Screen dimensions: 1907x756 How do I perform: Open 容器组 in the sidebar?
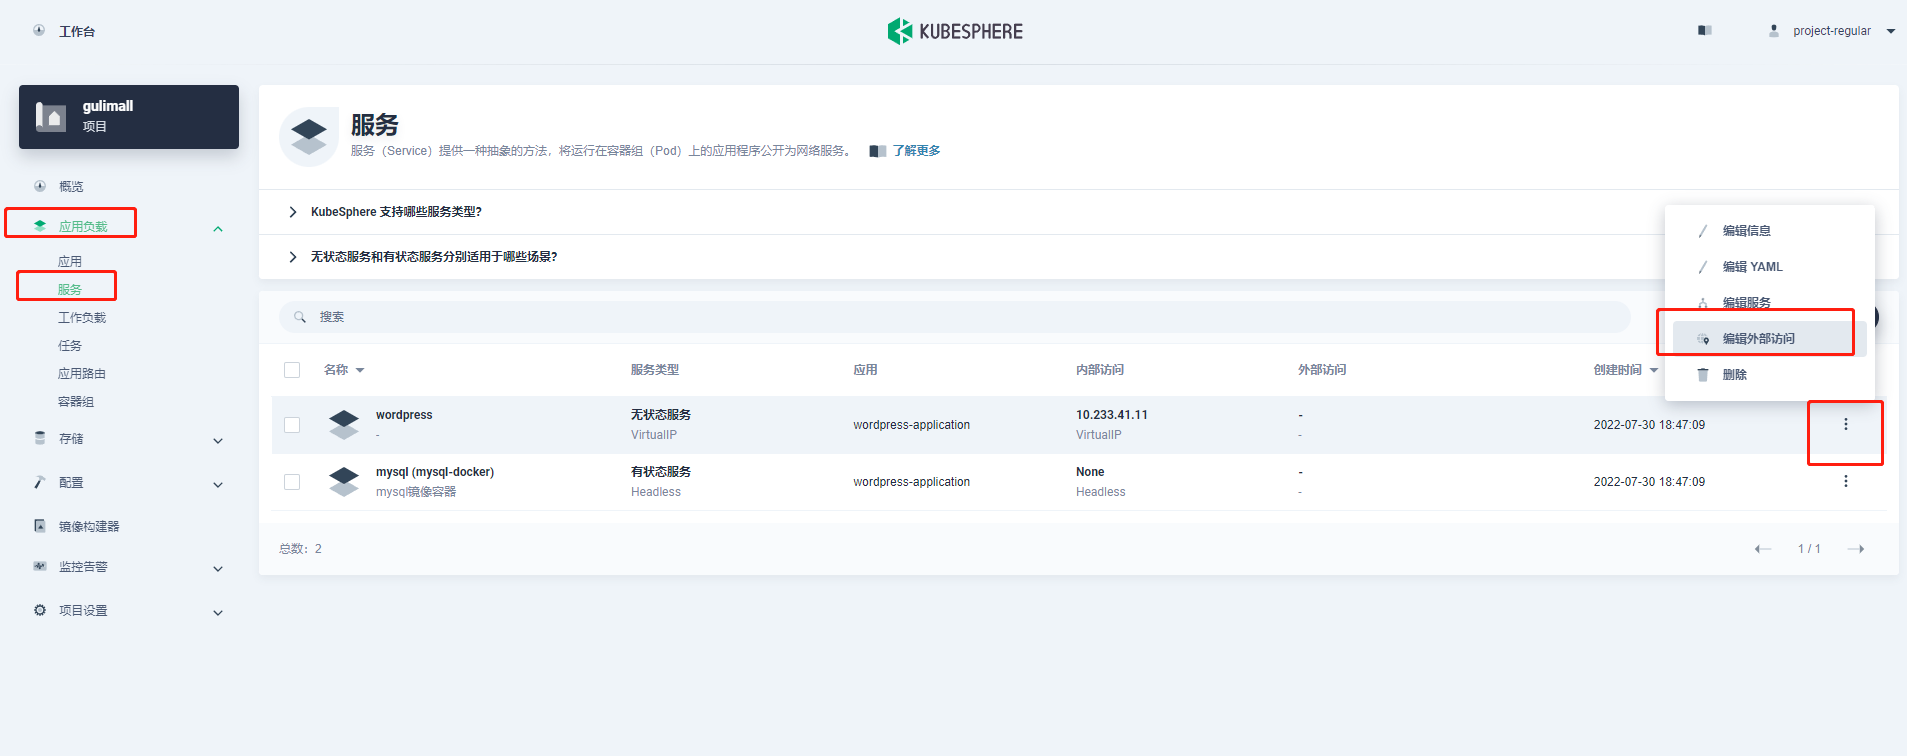(x=76, y=402)
